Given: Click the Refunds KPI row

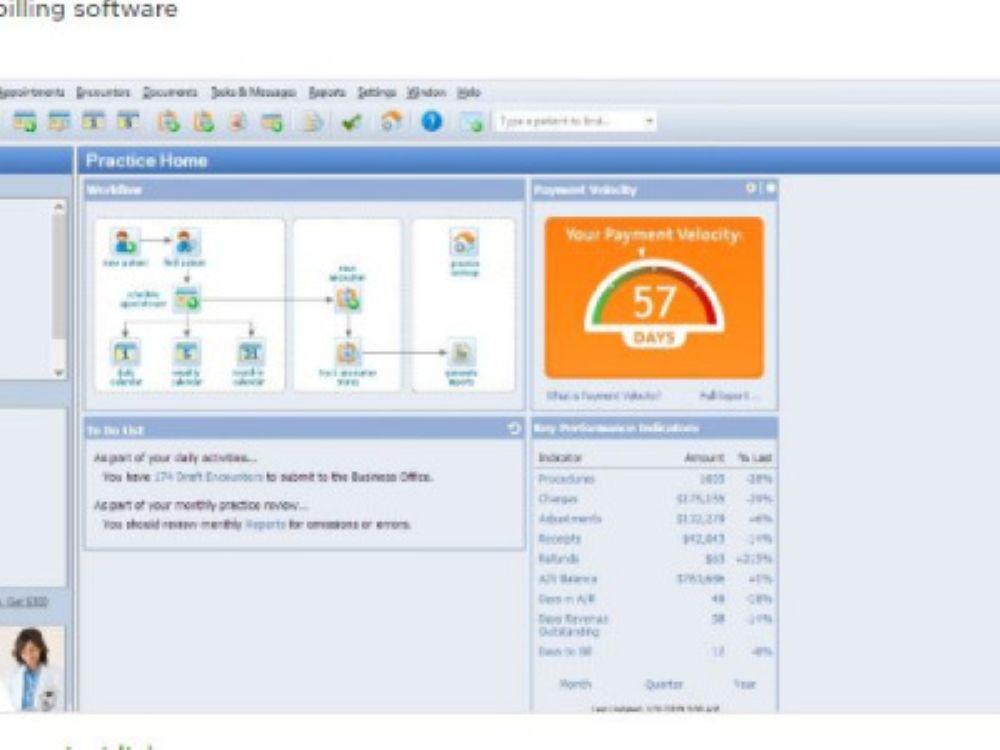Looking at the screenshot, I should click(654, 559).
